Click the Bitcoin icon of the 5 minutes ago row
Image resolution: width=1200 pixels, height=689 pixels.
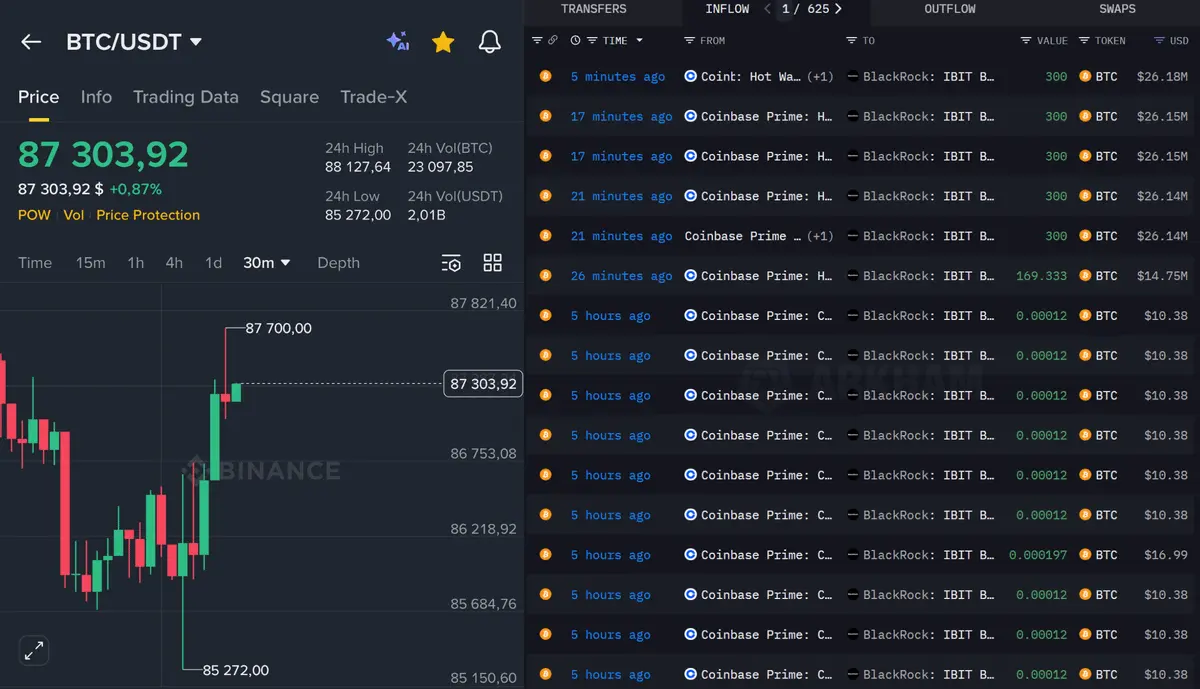point(545,76)
